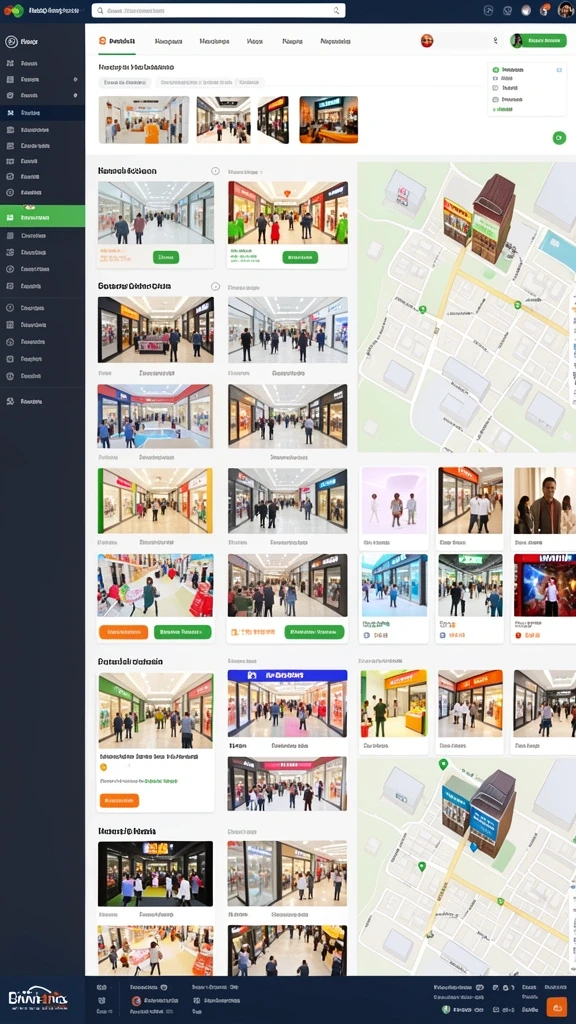Open tilted mall image with red shopping bags
The height and width of the screenshot is (1024, 576).
pos(155,585)
